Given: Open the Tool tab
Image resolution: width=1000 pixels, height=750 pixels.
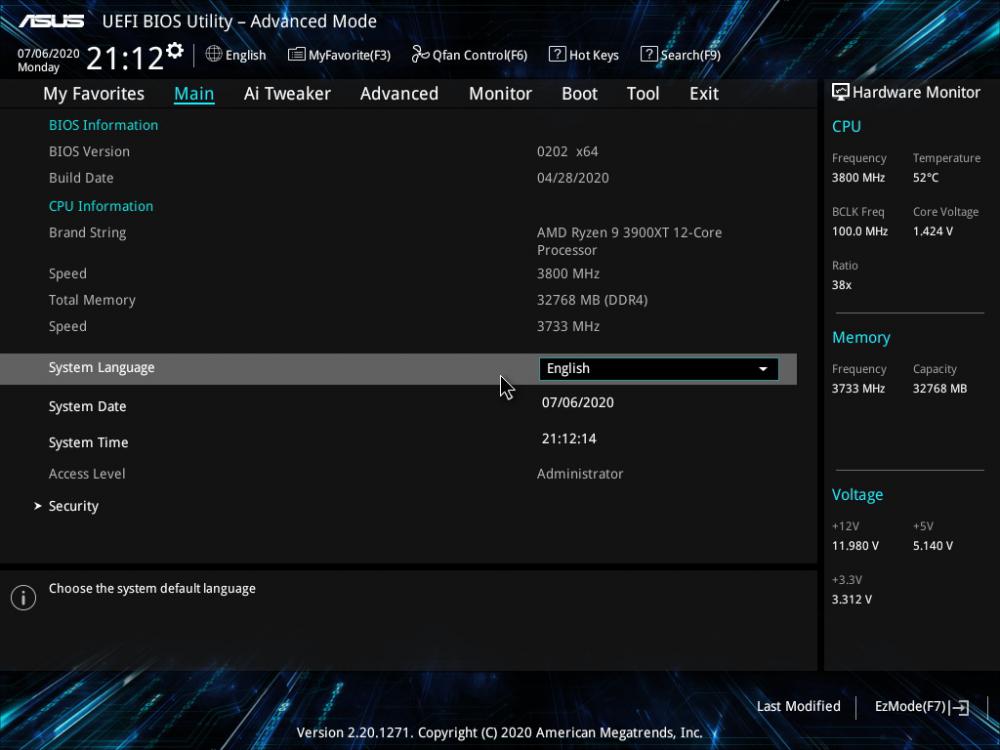Looking at the screenshot, I should [x=643, y=94].
